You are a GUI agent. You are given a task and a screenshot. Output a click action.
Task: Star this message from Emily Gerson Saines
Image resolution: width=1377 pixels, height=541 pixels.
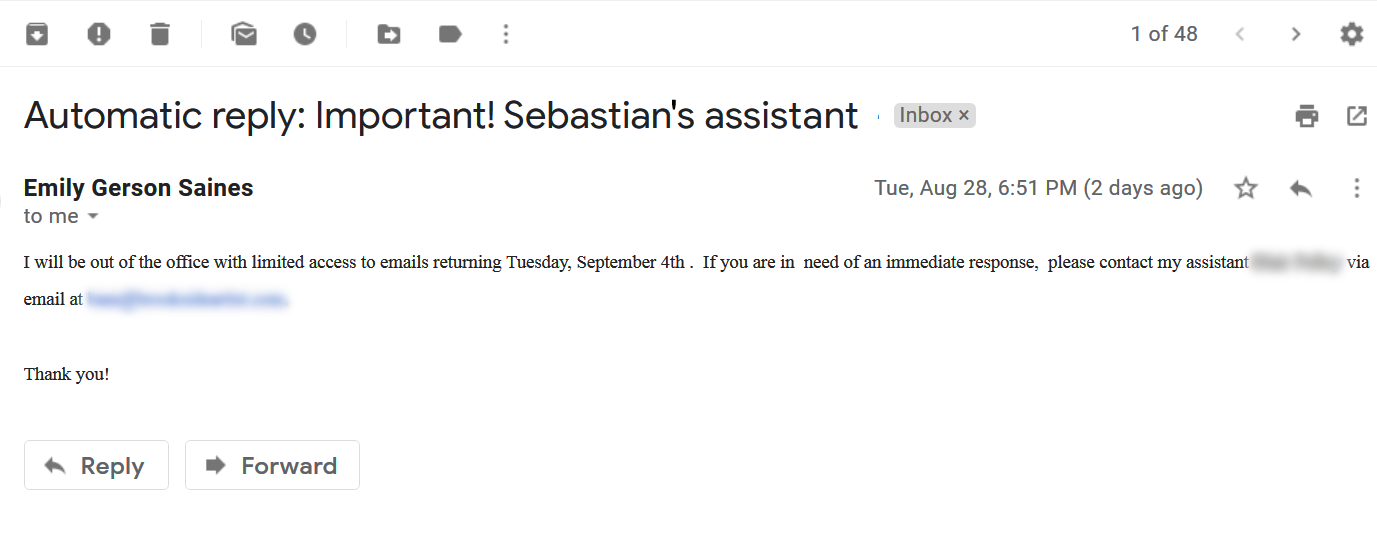coord(1246,188)
